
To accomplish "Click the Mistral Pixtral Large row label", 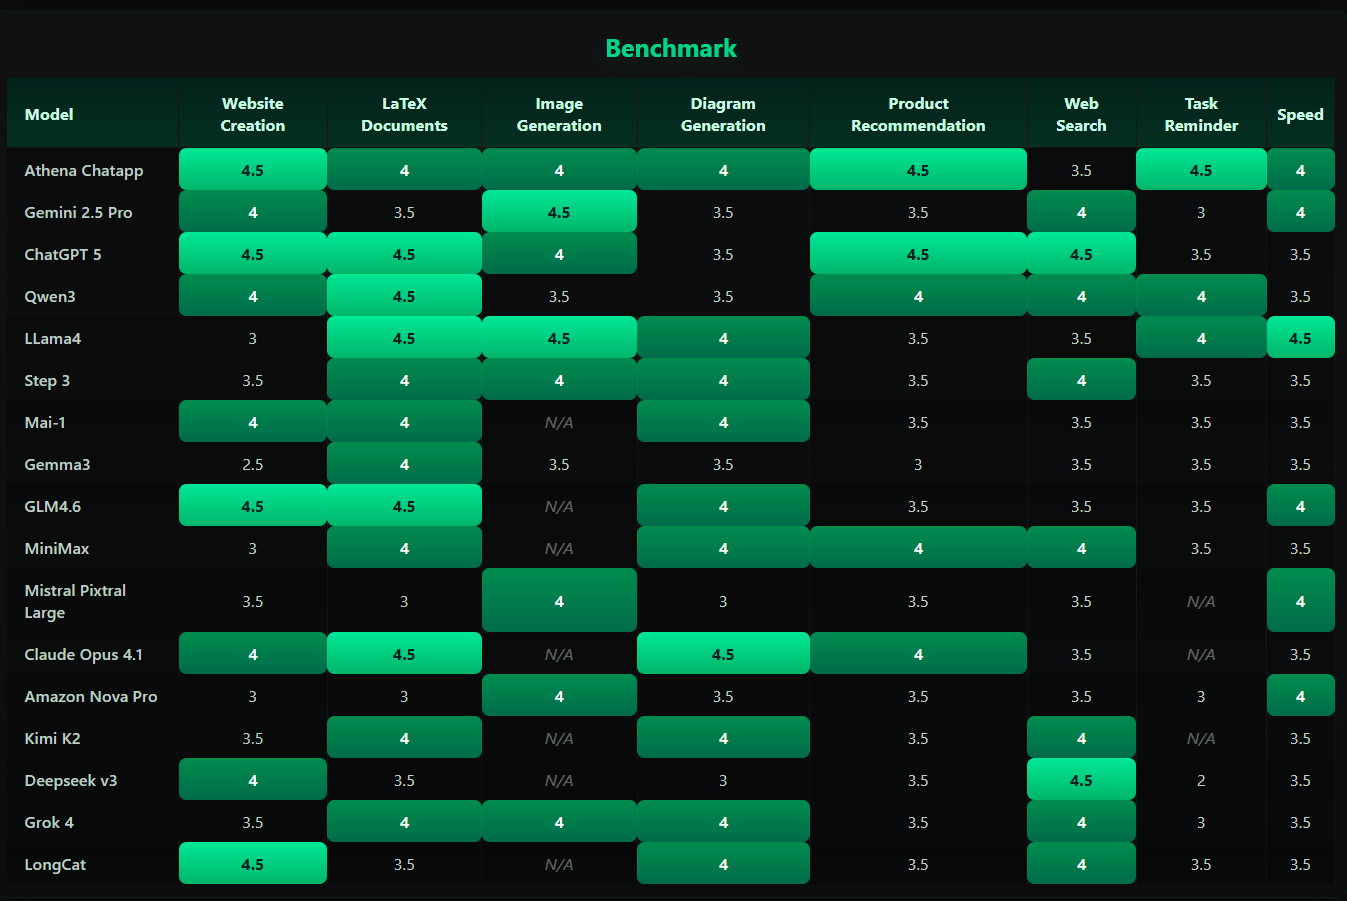I will (75, 602).
